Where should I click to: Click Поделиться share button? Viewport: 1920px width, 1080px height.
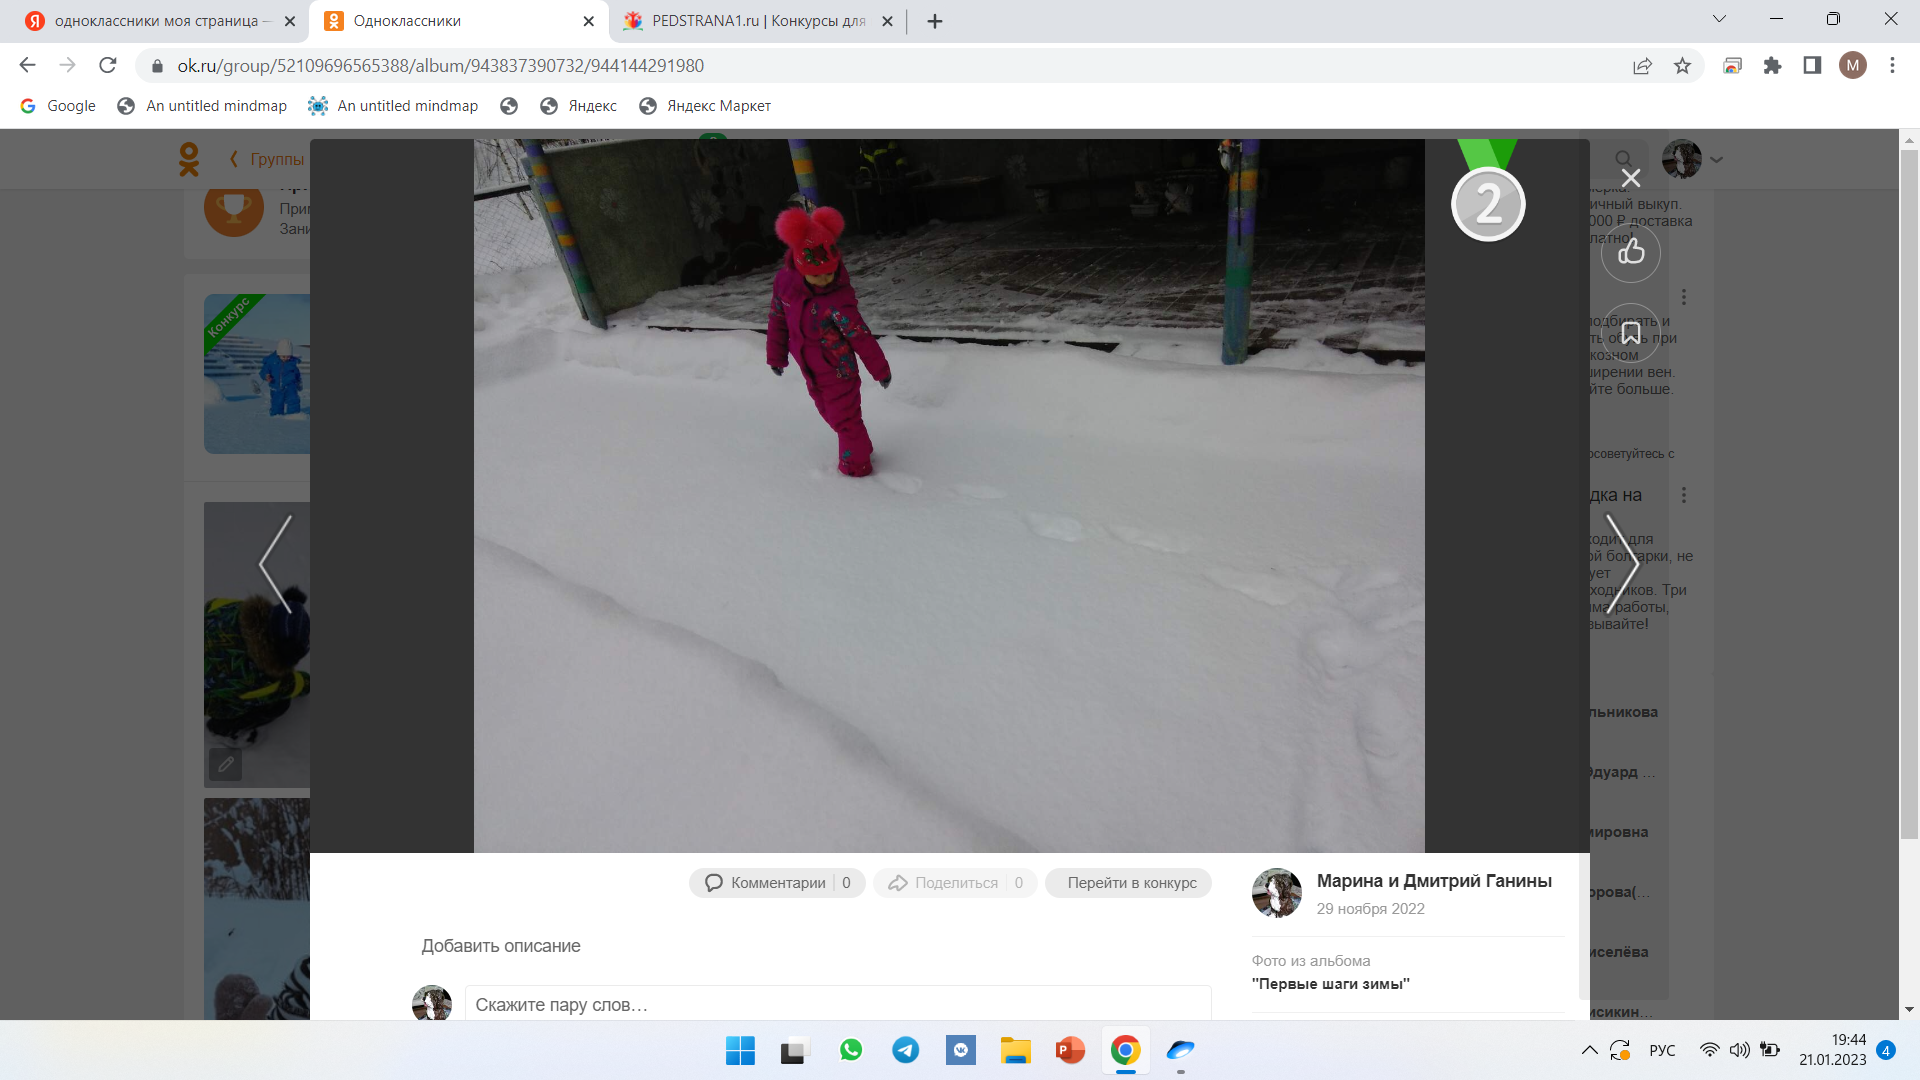[955, 883]
